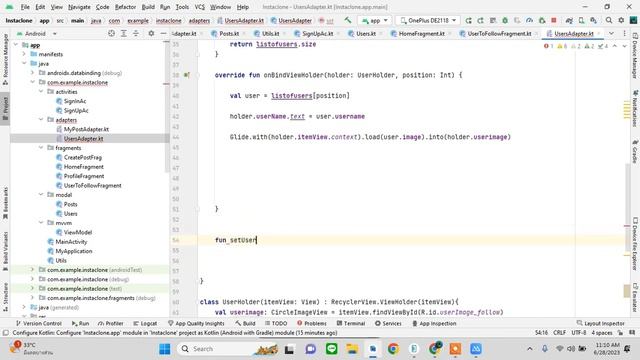Screen dimensions: 640x360
Task: Open the Windows Start menu
Action: [x=165, y=349]
